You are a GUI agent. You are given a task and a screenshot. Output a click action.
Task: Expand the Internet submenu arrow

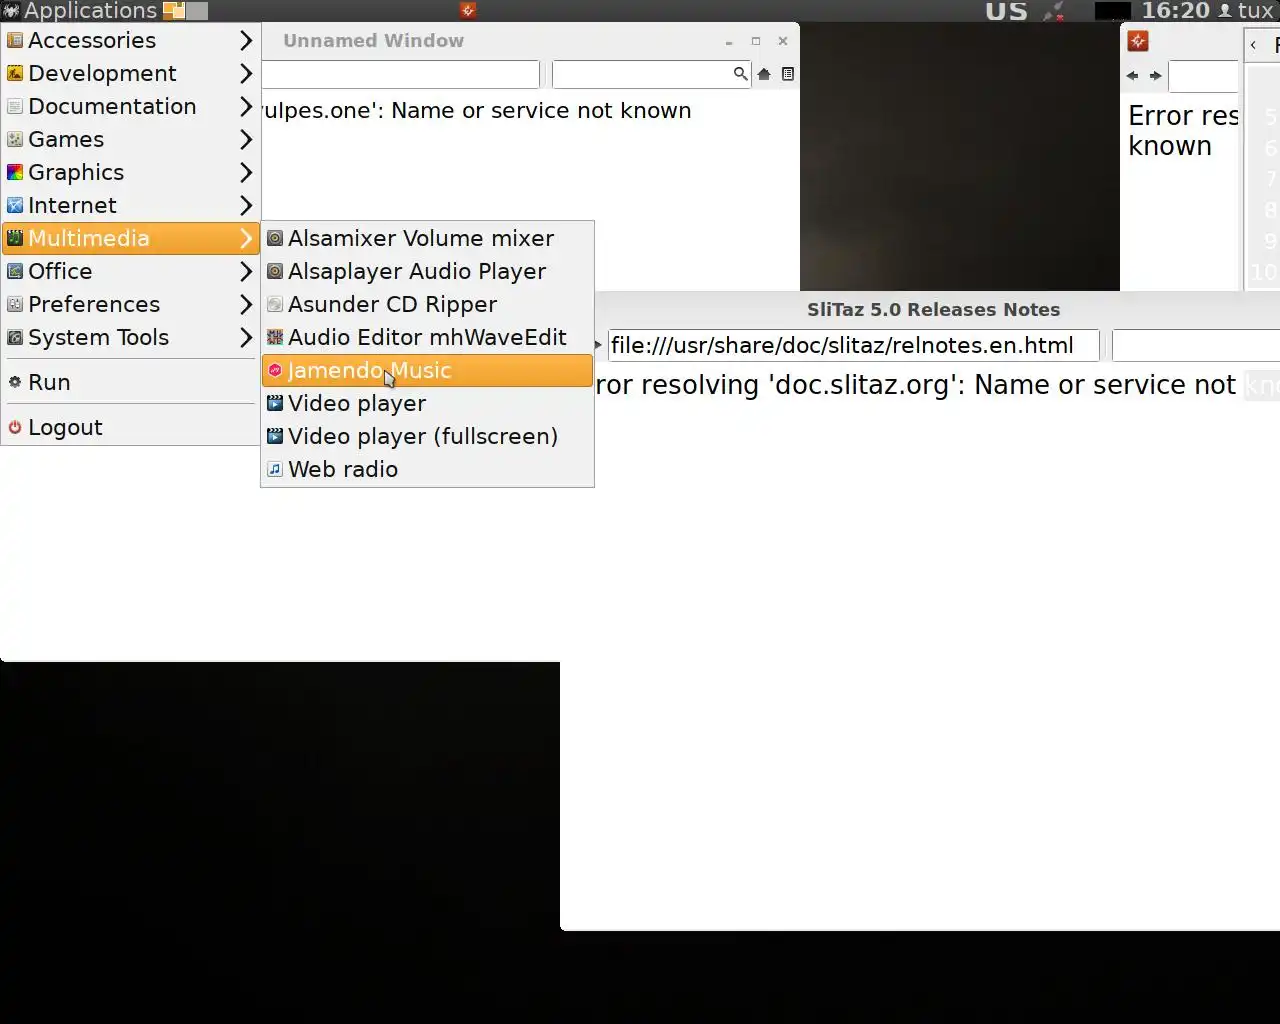(x=246, y=206)
